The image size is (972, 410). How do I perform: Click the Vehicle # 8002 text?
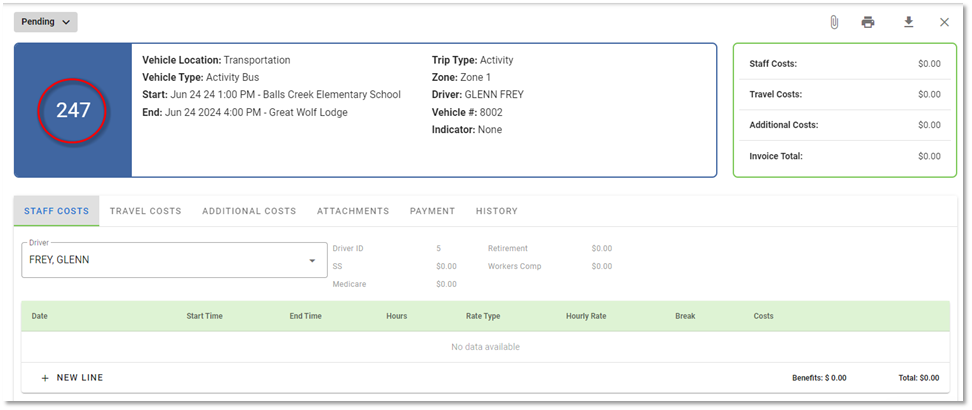pyautogui.click(x=467, y=112)
